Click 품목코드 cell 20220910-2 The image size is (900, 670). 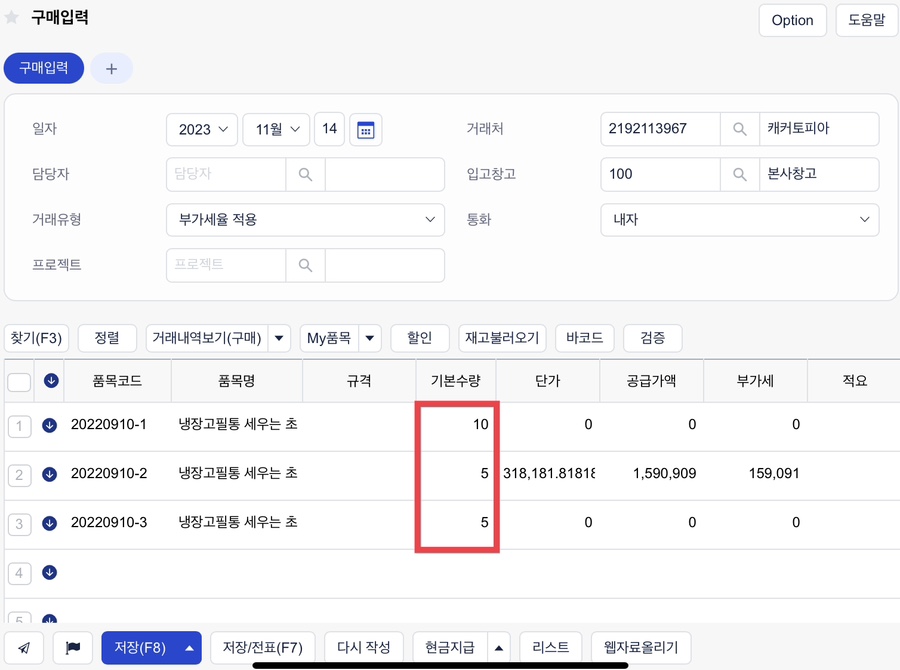click(x=117, y=474)
